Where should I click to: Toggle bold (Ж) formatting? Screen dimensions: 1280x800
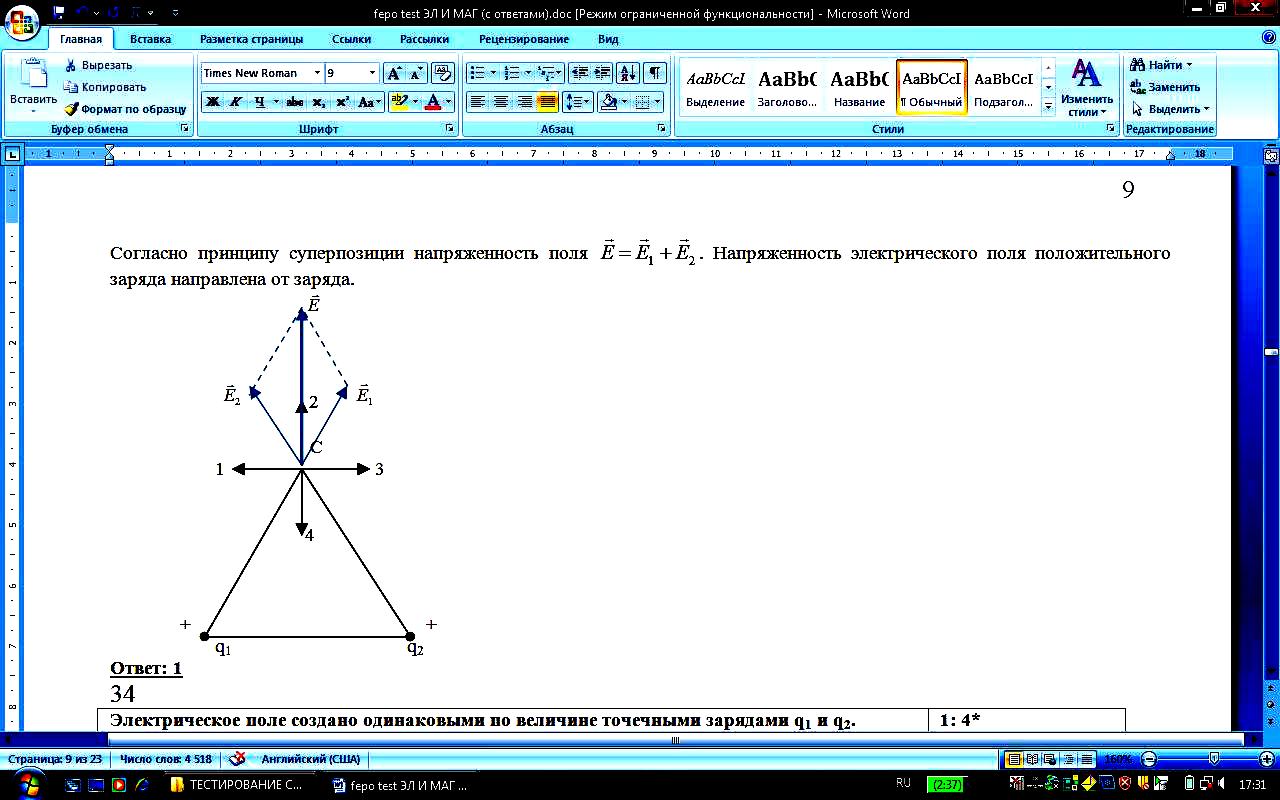pos(212,102)
